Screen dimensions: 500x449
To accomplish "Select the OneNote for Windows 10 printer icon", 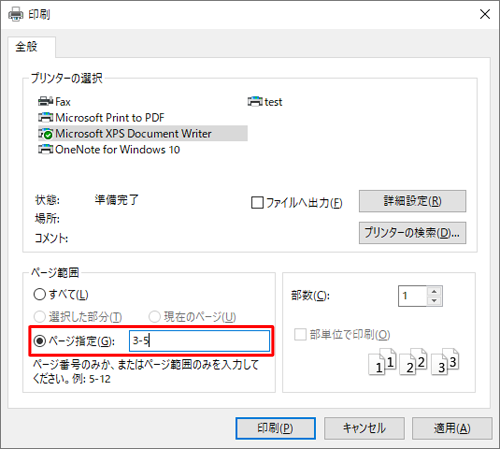I will tap(45, 149).
